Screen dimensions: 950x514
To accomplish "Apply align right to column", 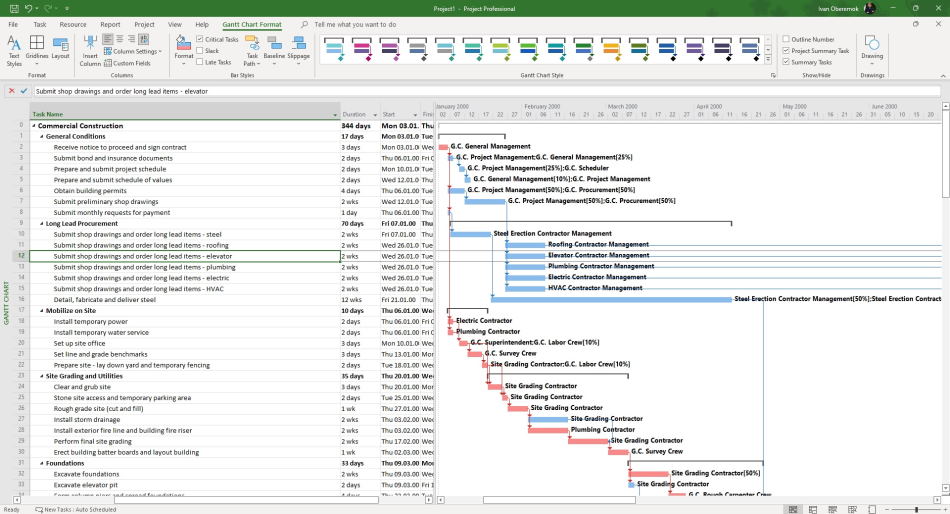I will [x=131, y=39].
